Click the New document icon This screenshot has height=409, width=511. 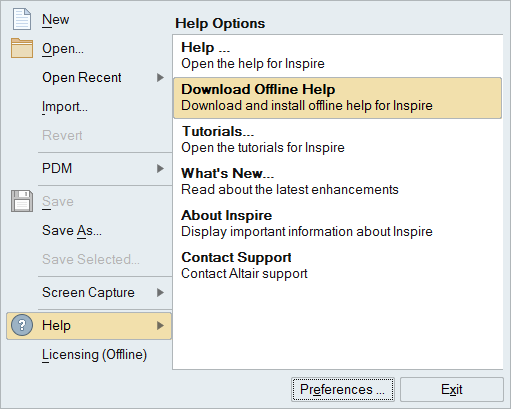point(22,20)
